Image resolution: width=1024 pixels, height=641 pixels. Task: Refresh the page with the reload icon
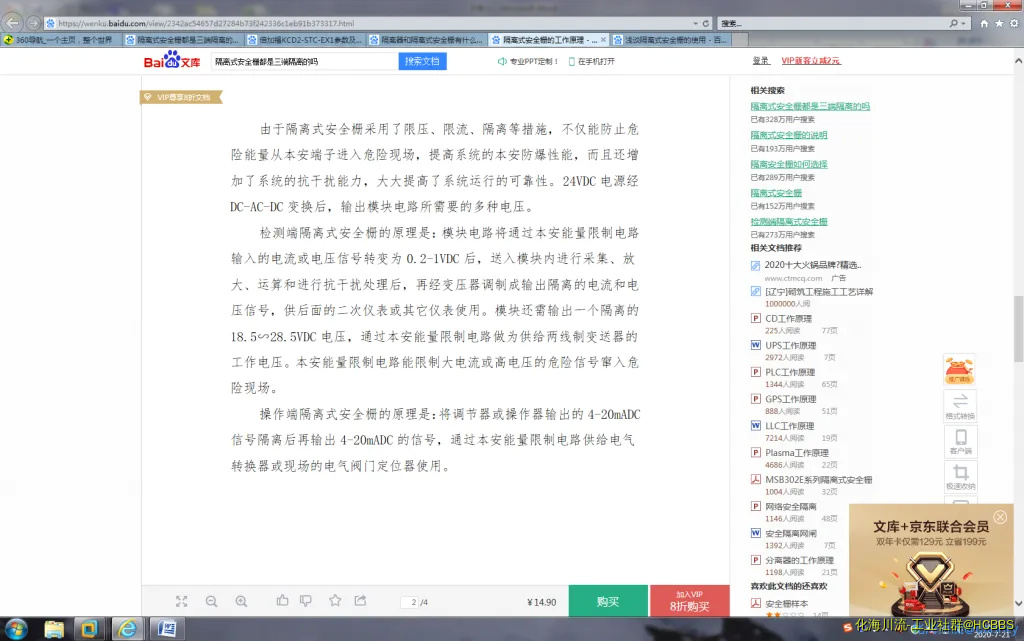tap(705, 23)
